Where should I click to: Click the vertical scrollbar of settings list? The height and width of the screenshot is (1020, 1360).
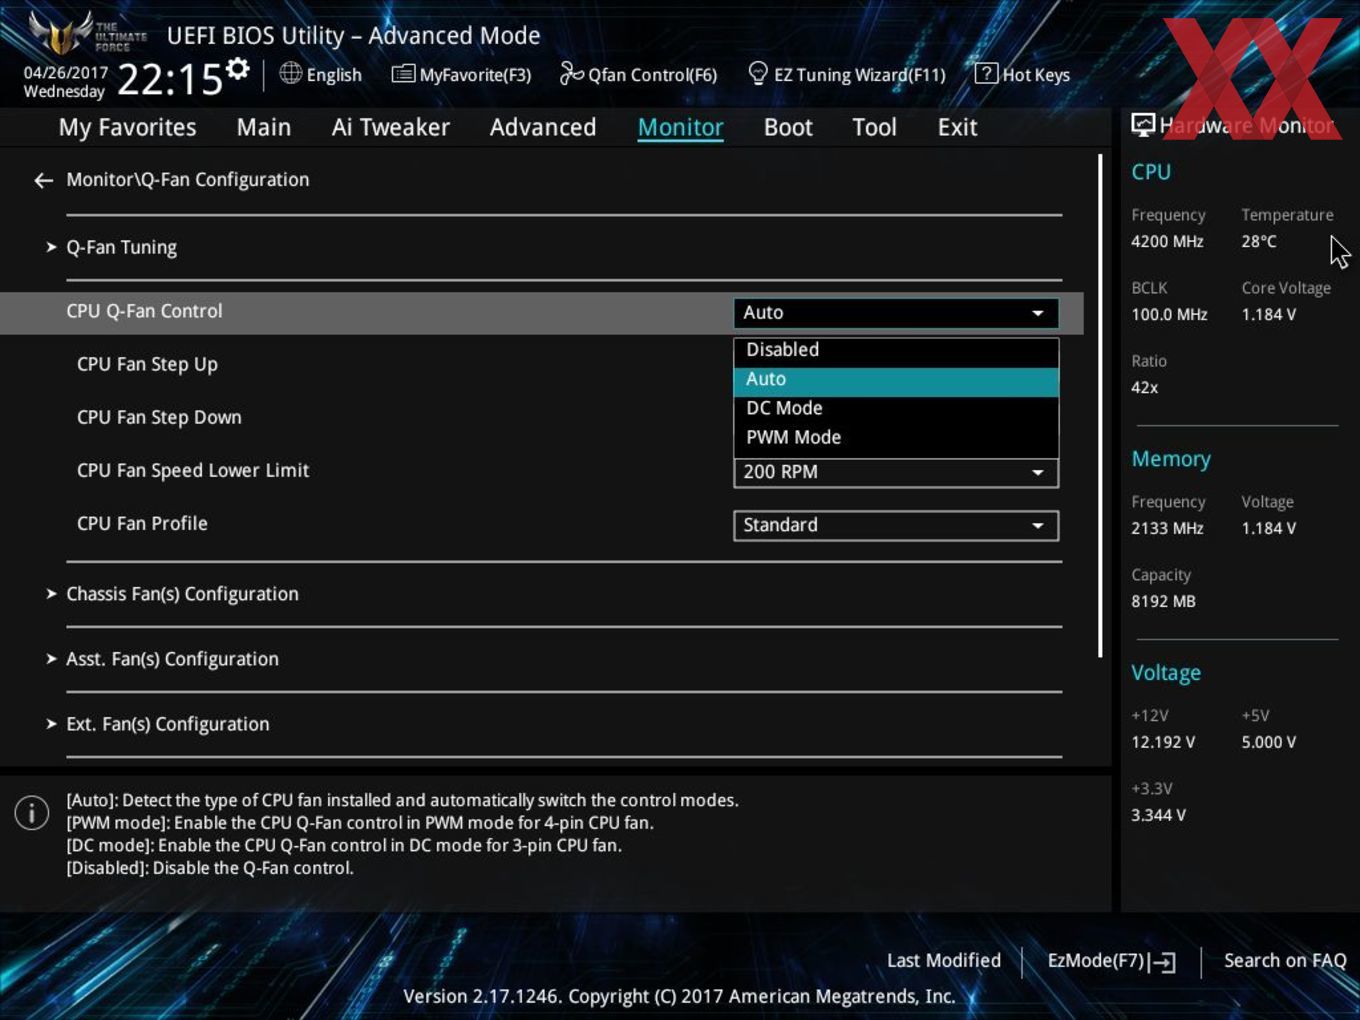tap(1100, 405)
